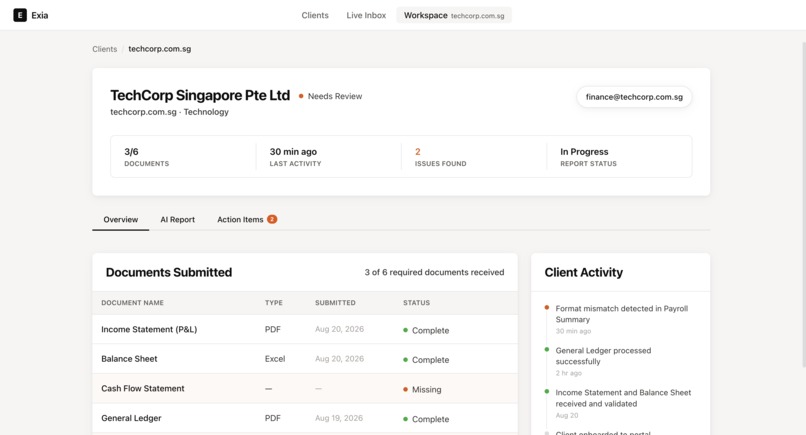
Task: Click the Submitted column header
Action: [335, 303]
